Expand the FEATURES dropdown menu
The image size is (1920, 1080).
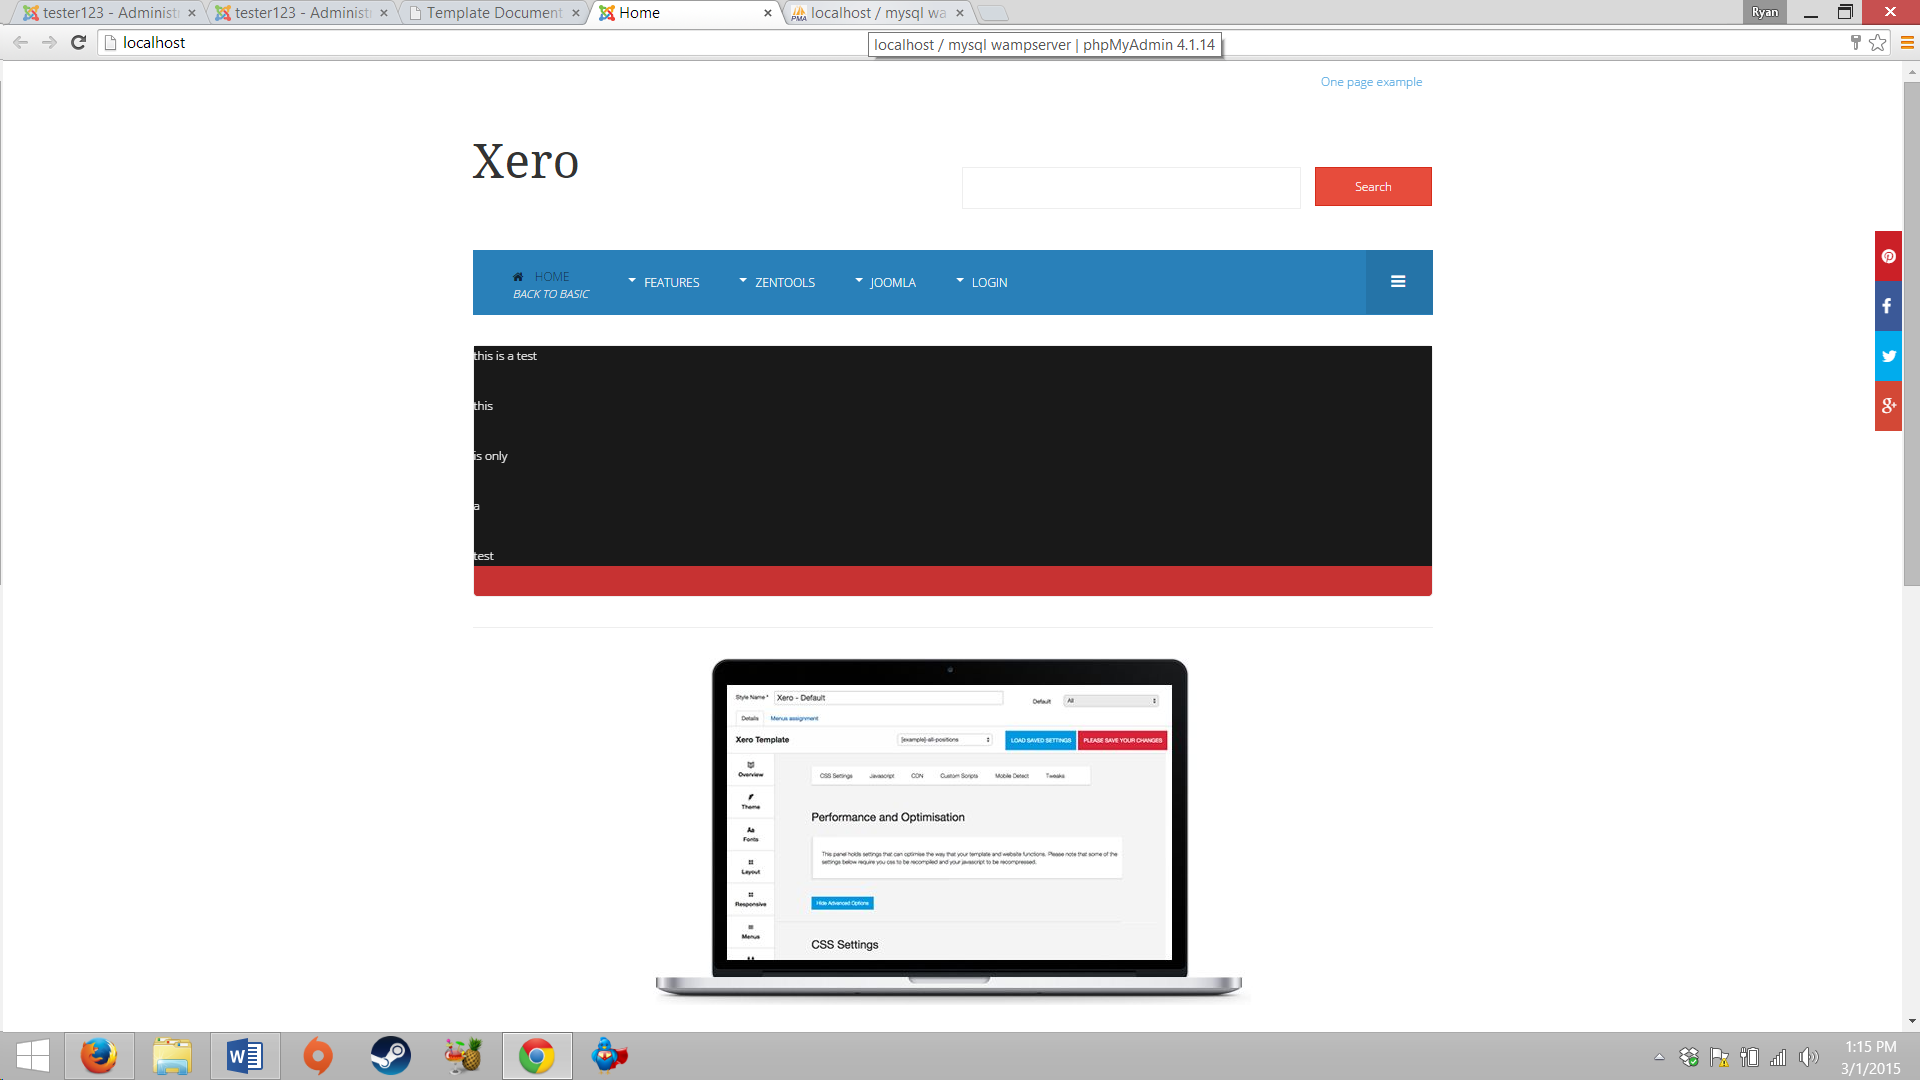(663, 282)
